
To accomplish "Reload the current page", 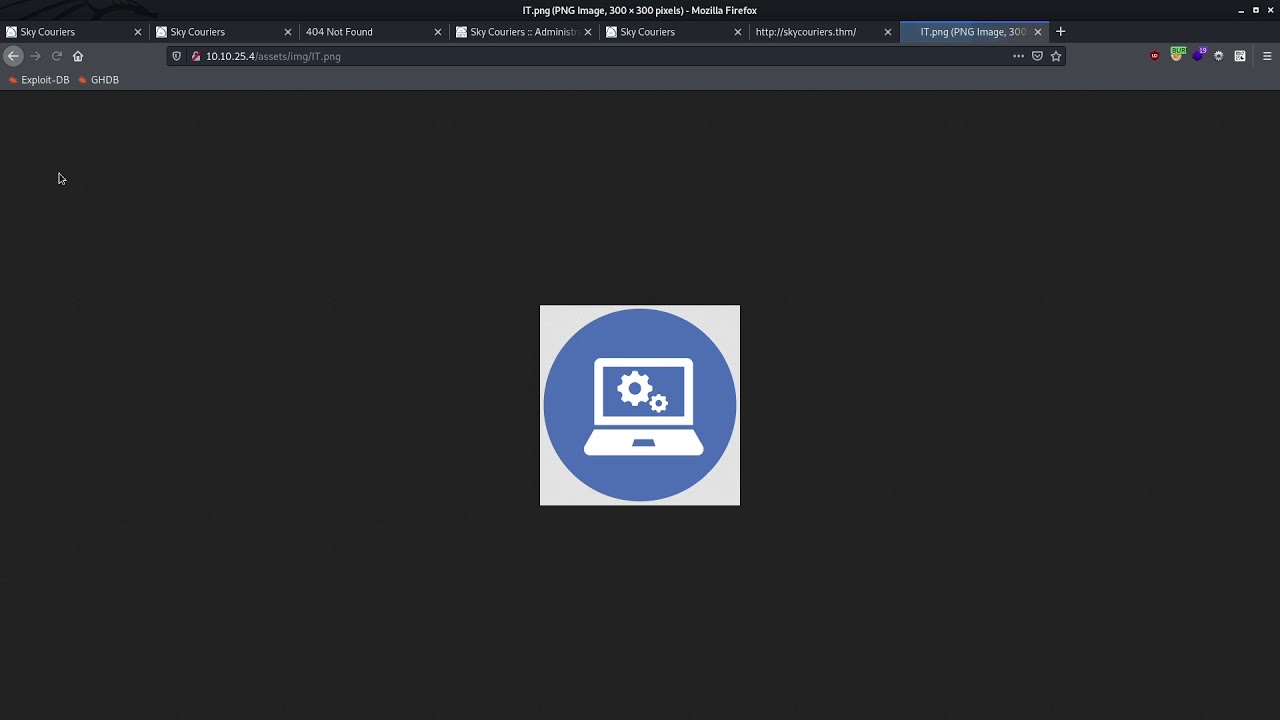I will click(57, 56).
